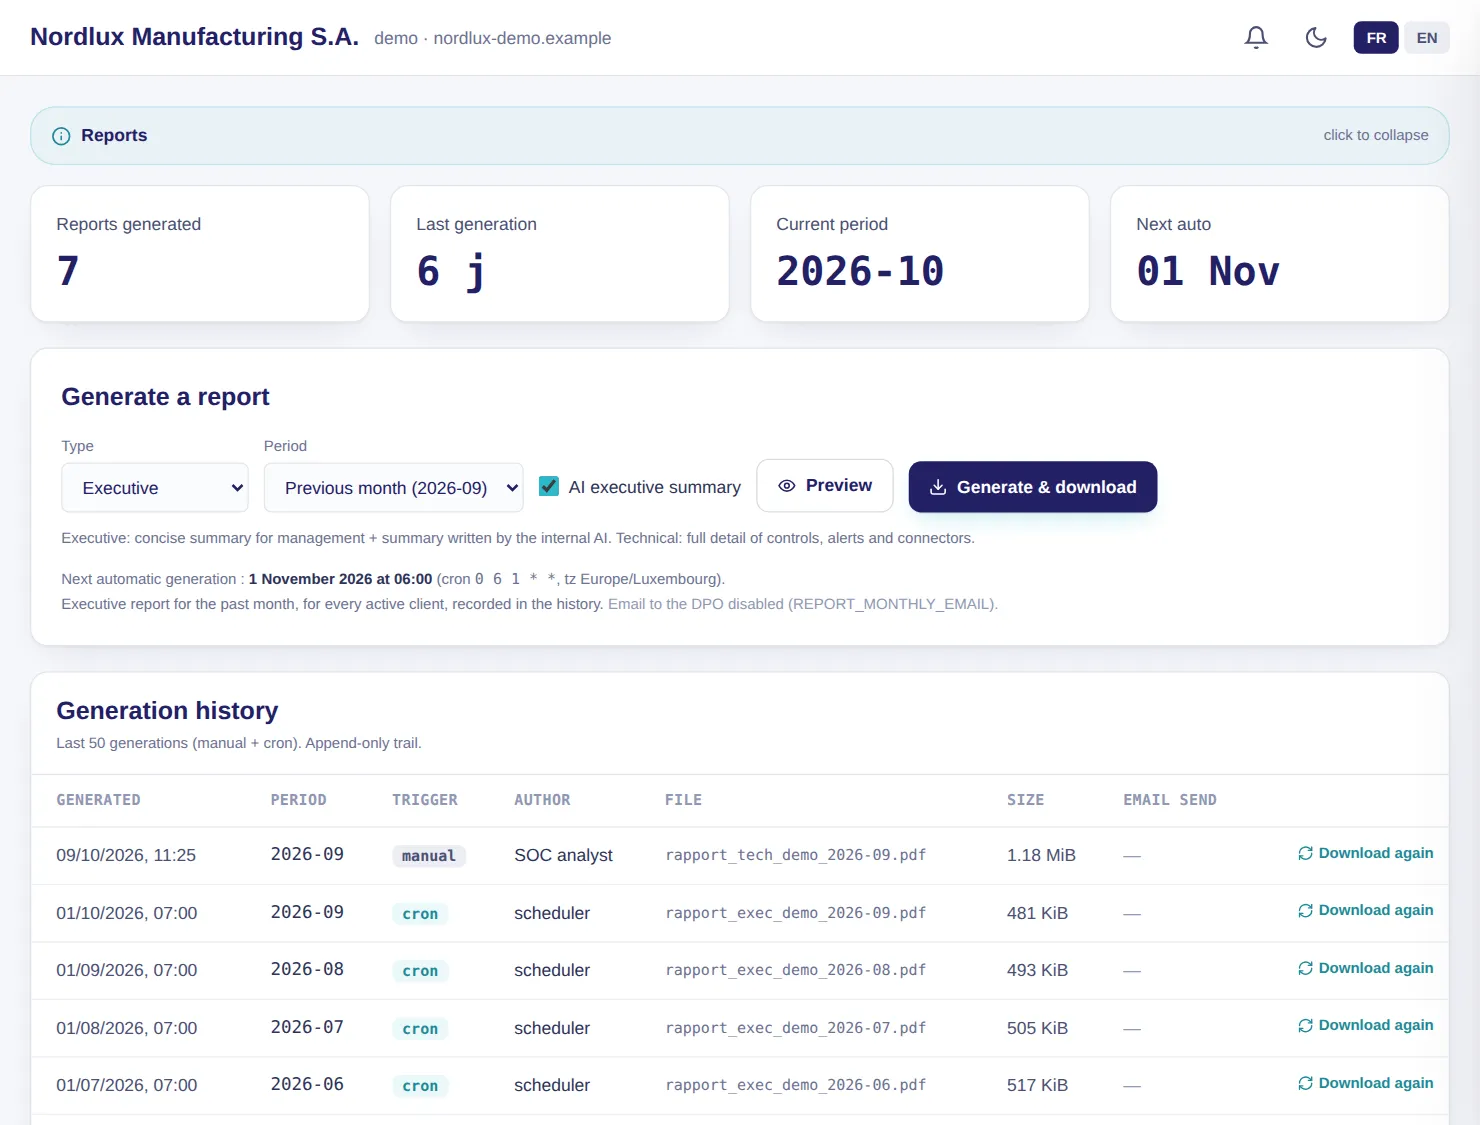Click the info icon beside Reports
Screen dimensions: 1480x1125
click(x=61, y=136)
